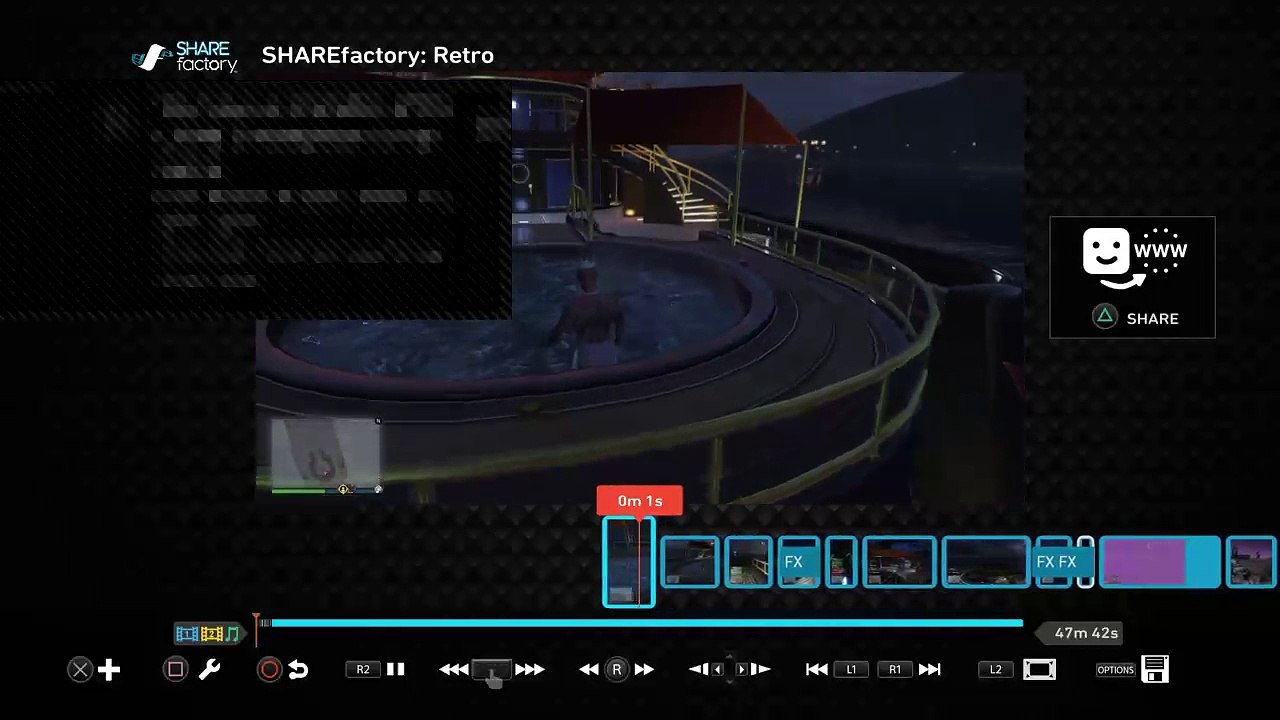1280x720 pixels.
Task: Click the SHAREfactory: Retro project title
Action: point(378,56)
